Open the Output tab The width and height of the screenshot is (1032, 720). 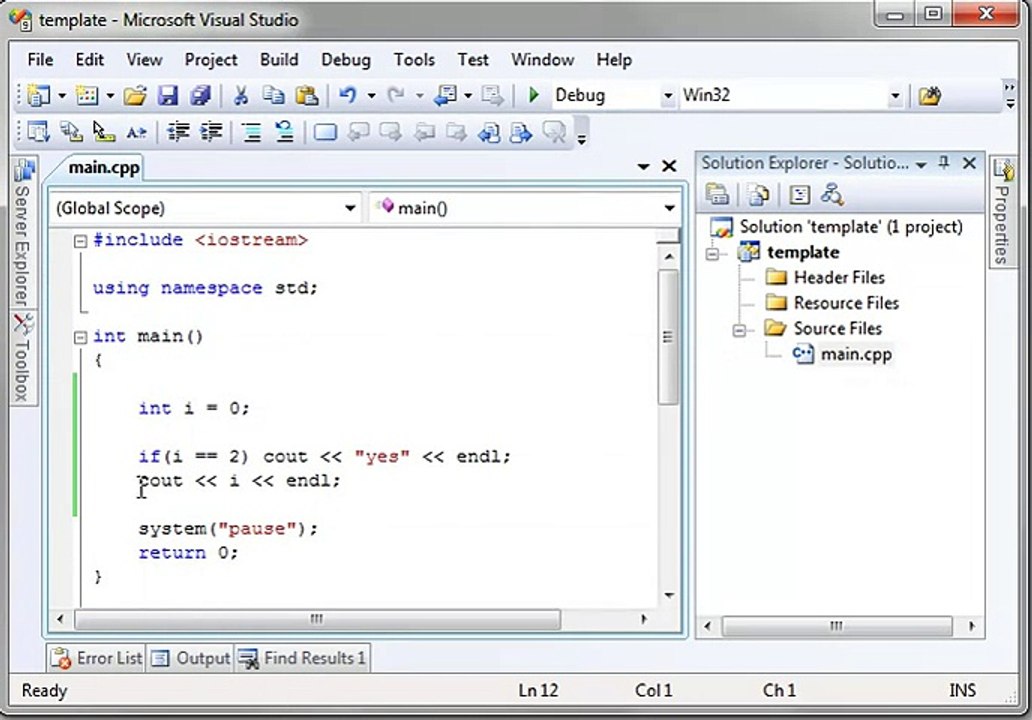point(190,657)
